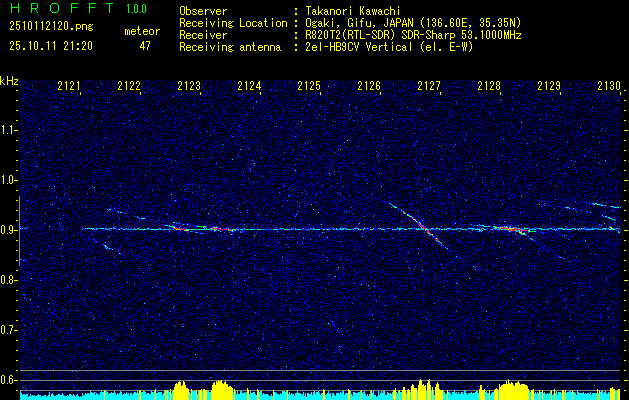Click the 2130 time marker
Image resolution: width=629 pixels, height=400 pixels.
[609, 85]
